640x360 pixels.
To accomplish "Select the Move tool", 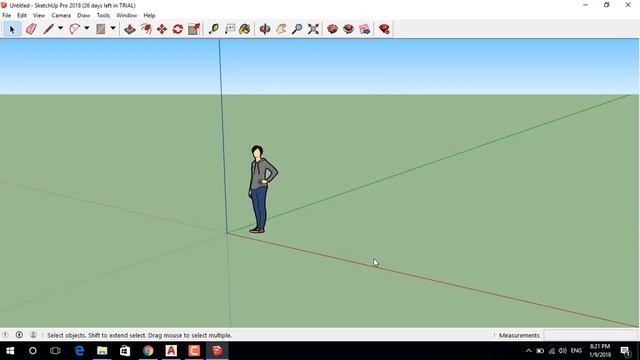I will (162, 29).
